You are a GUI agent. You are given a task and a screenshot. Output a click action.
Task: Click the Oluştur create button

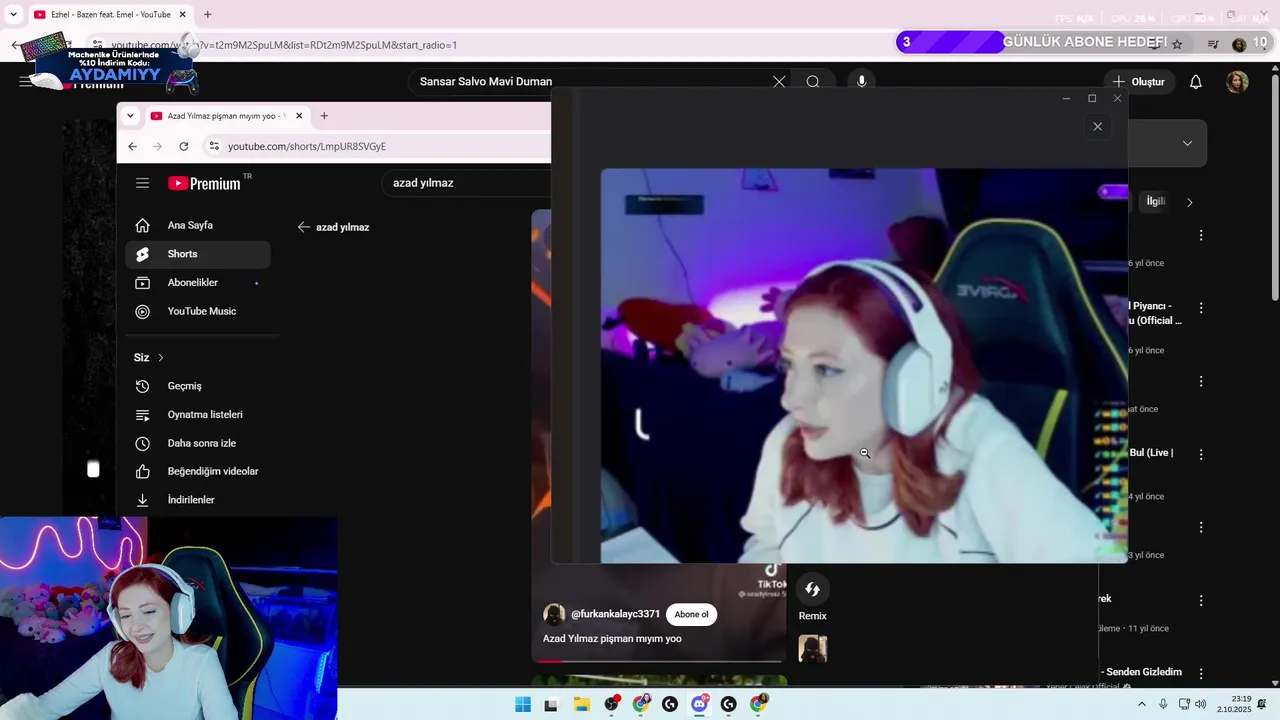1138,82
